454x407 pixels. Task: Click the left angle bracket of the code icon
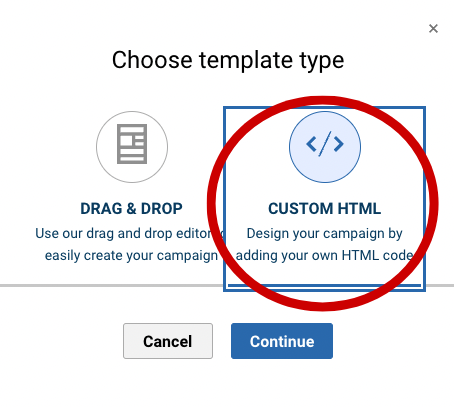tap(311, 144)
